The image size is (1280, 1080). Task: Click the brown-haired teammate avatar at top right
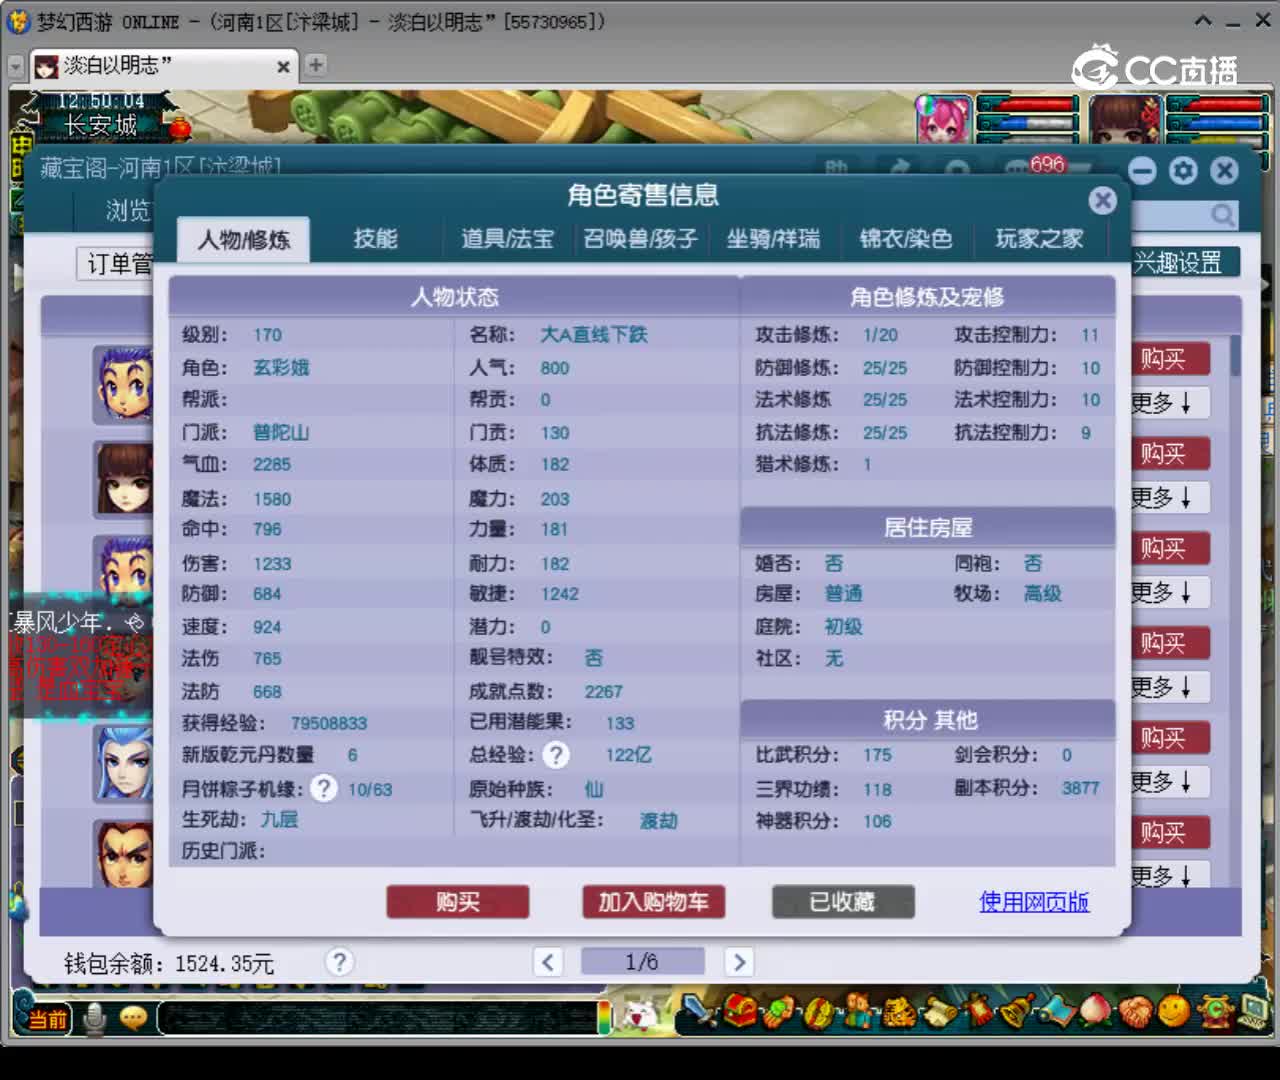tap(1125, 120)
